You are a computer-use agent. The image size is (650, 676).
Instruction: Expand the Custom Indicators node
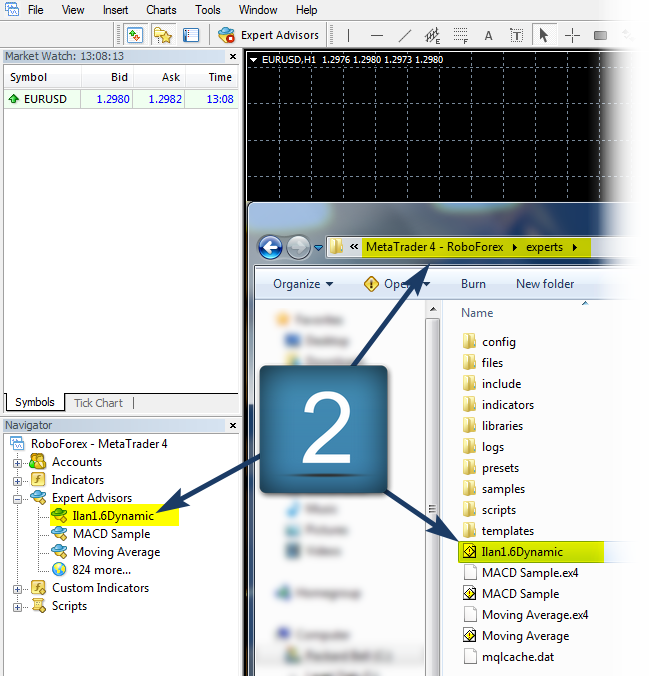pos(17,588)
